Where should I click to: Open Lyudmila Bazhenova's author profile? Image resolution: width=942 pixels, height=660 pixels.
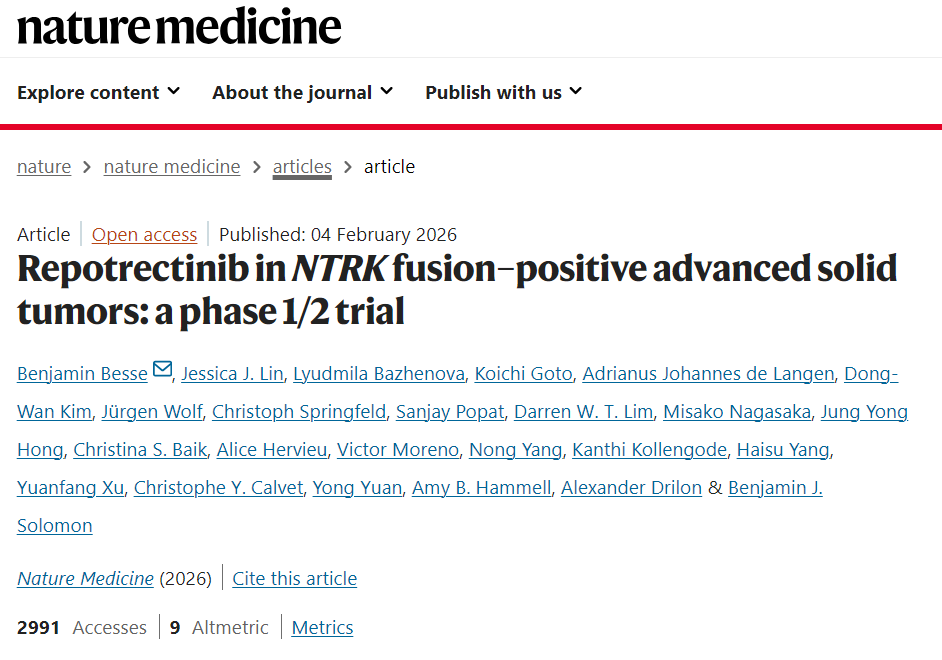[379, 374]
